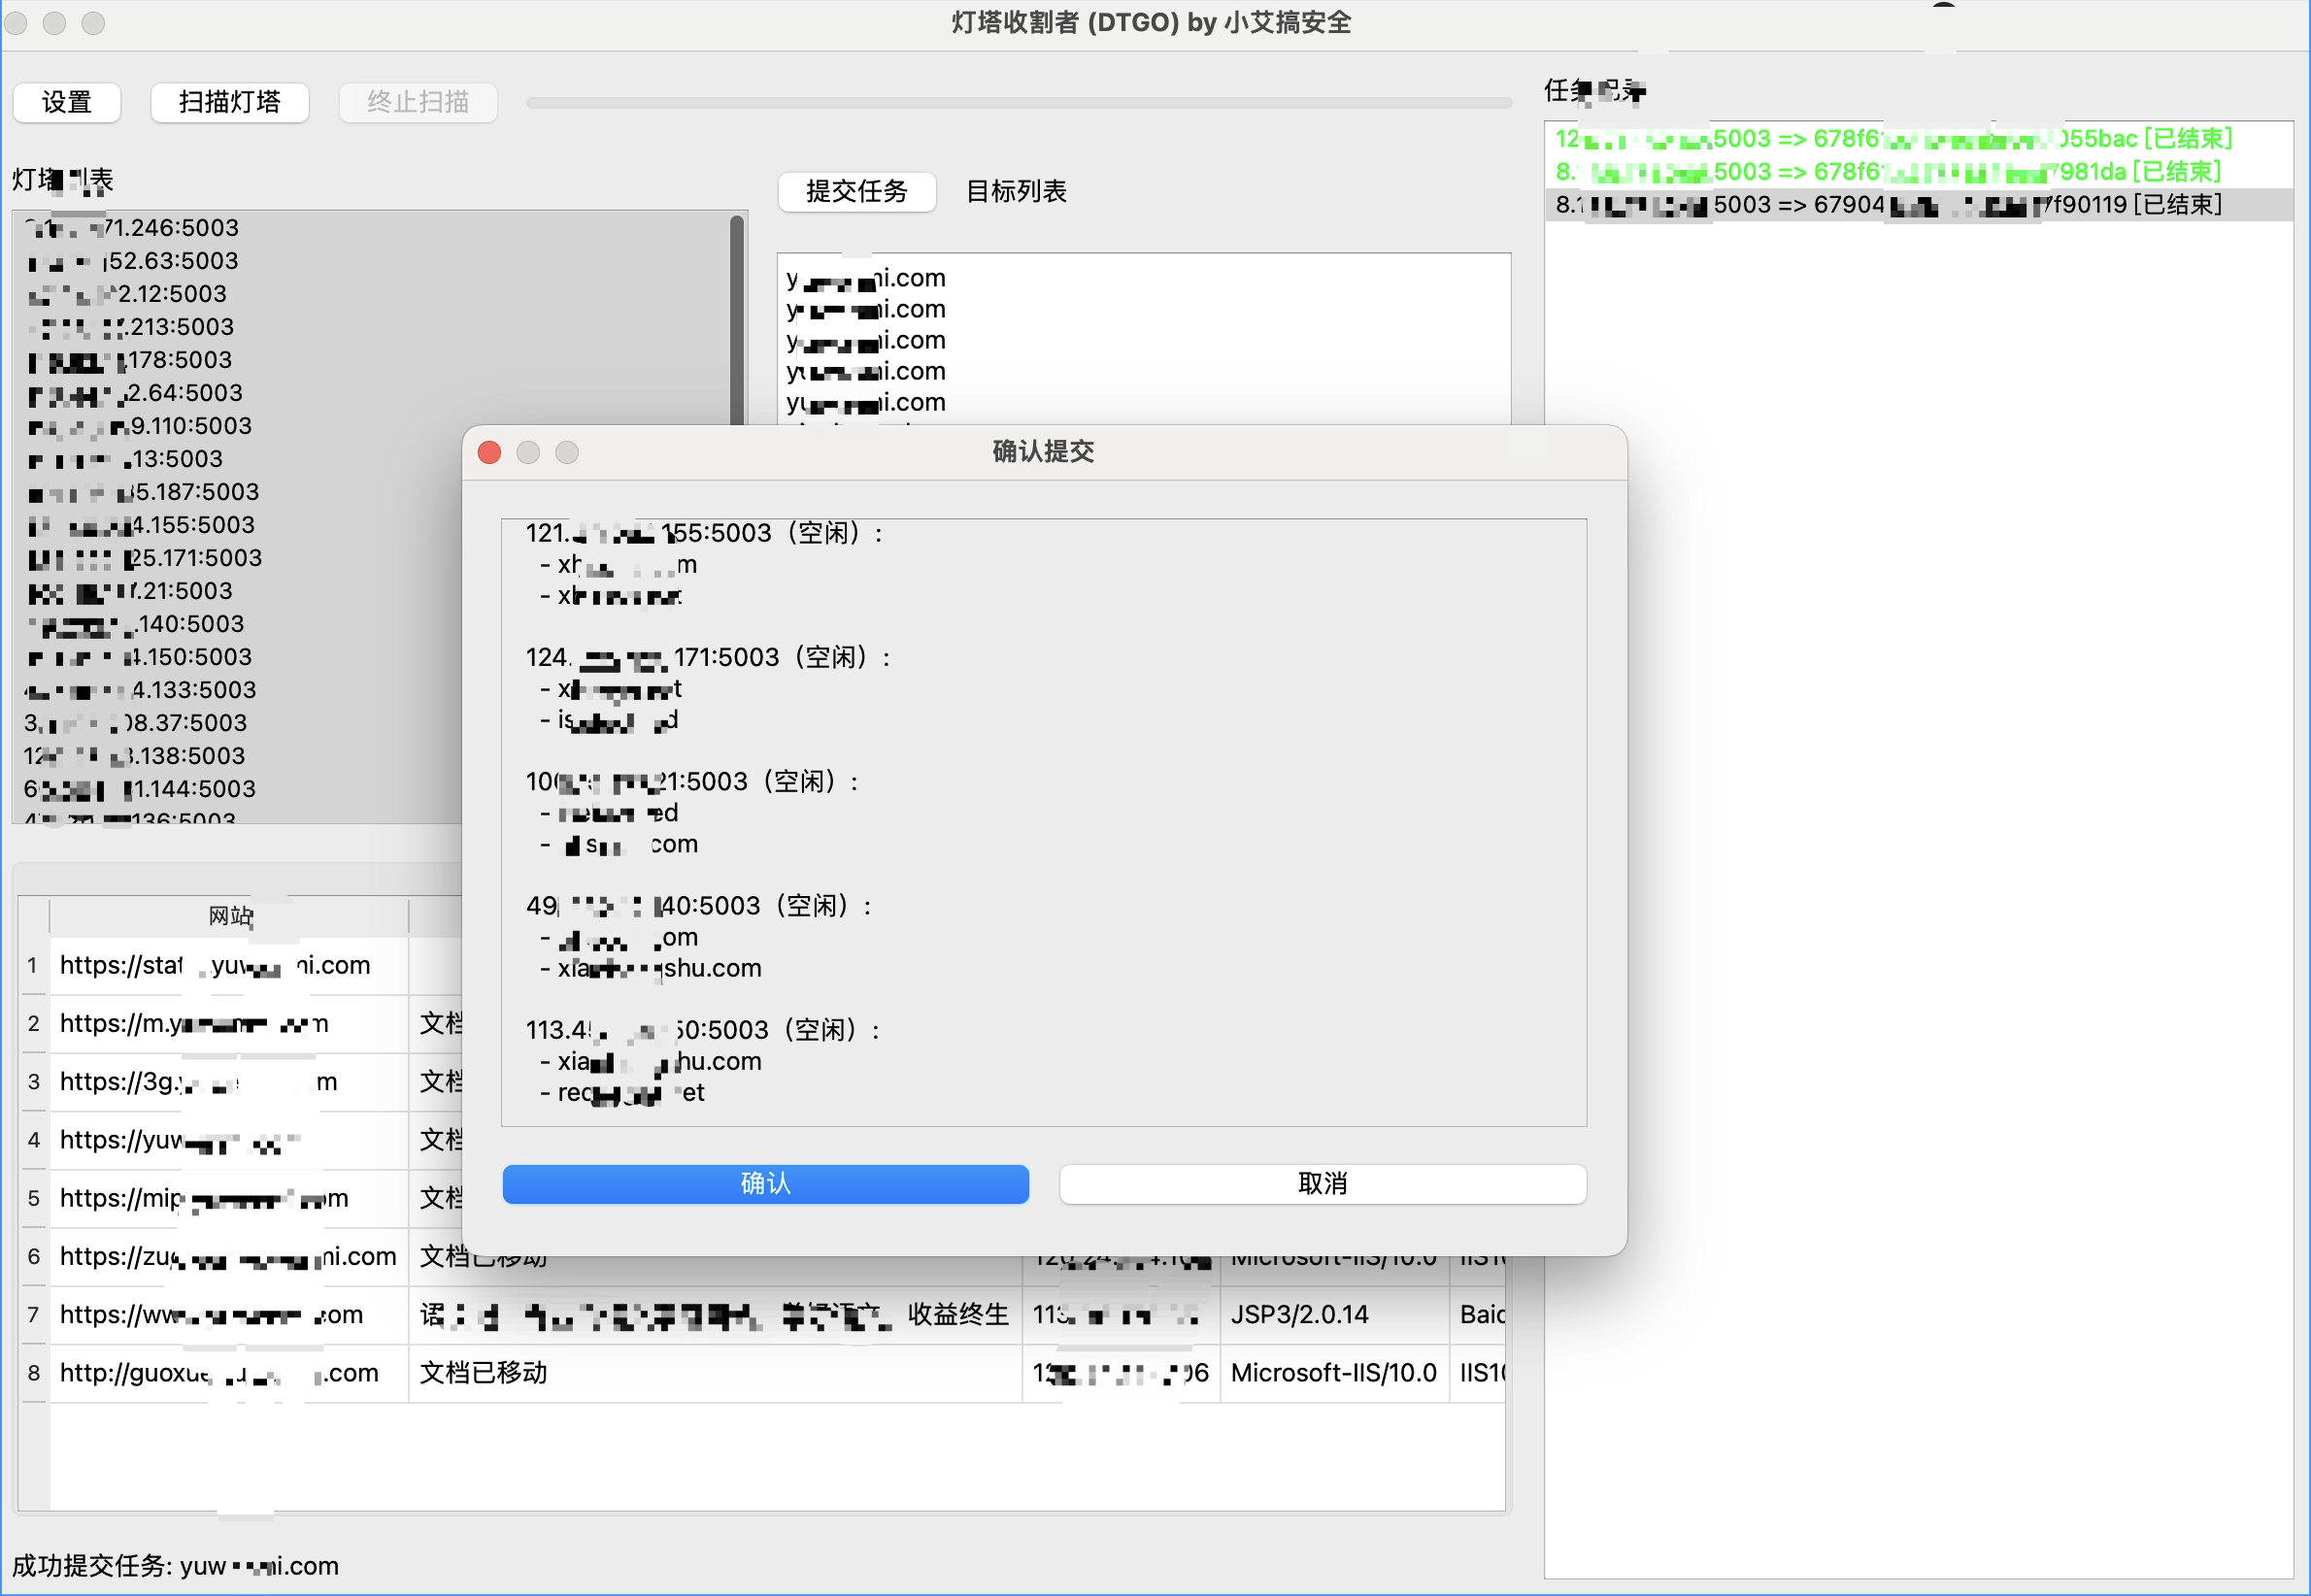Select row 8 guoxue website entry
This screenshot has width=2311, height=1596.
pyautogui.click(x=220, y=1373)
